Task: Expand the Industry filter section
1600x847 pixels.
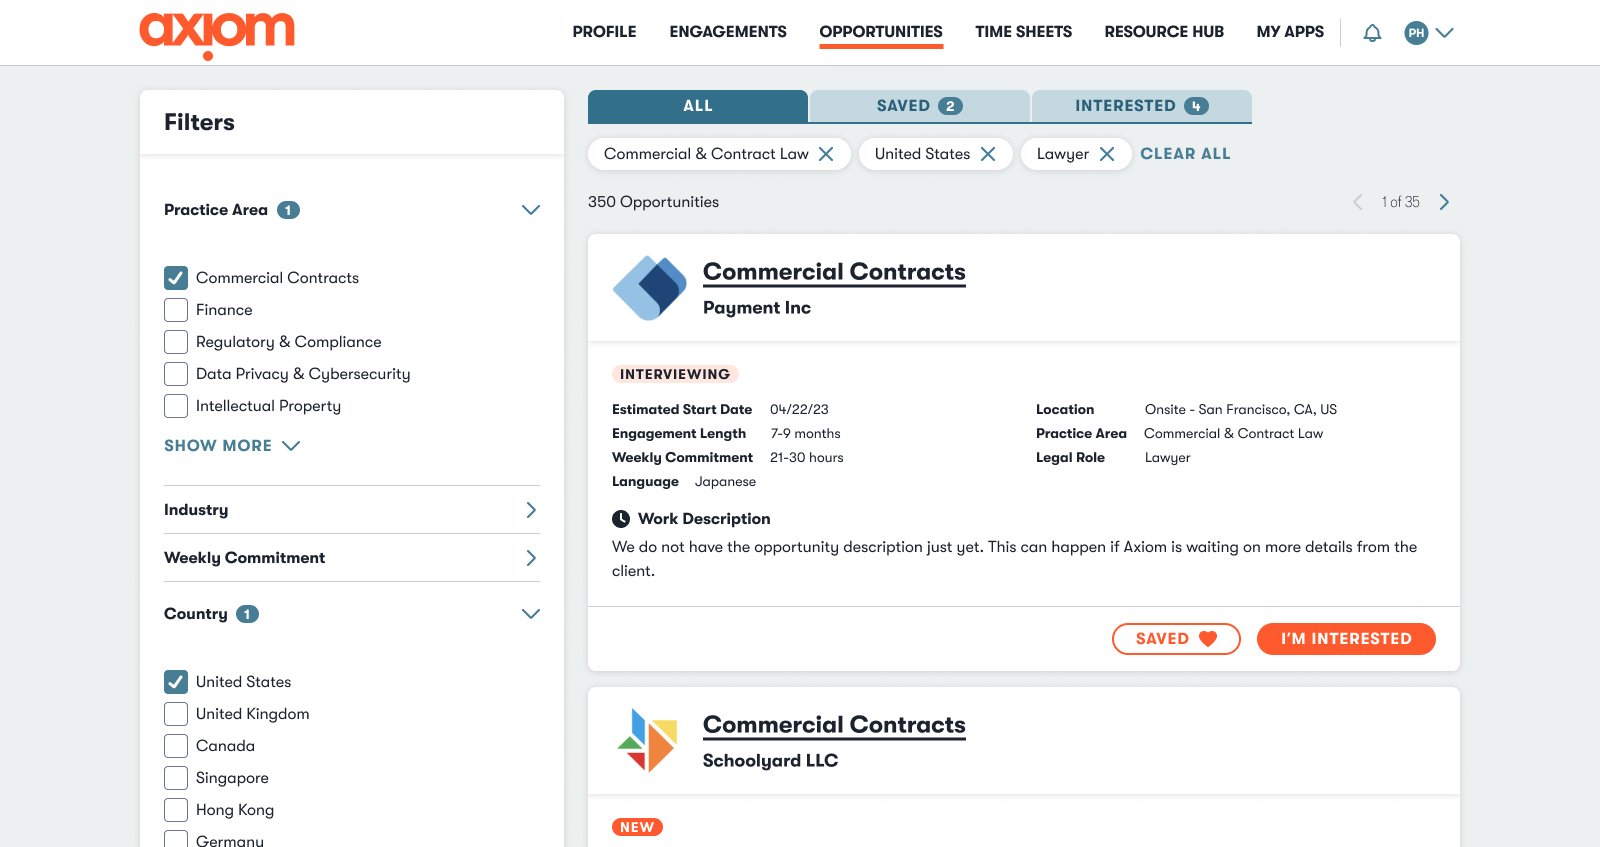Action: [530, 510]
